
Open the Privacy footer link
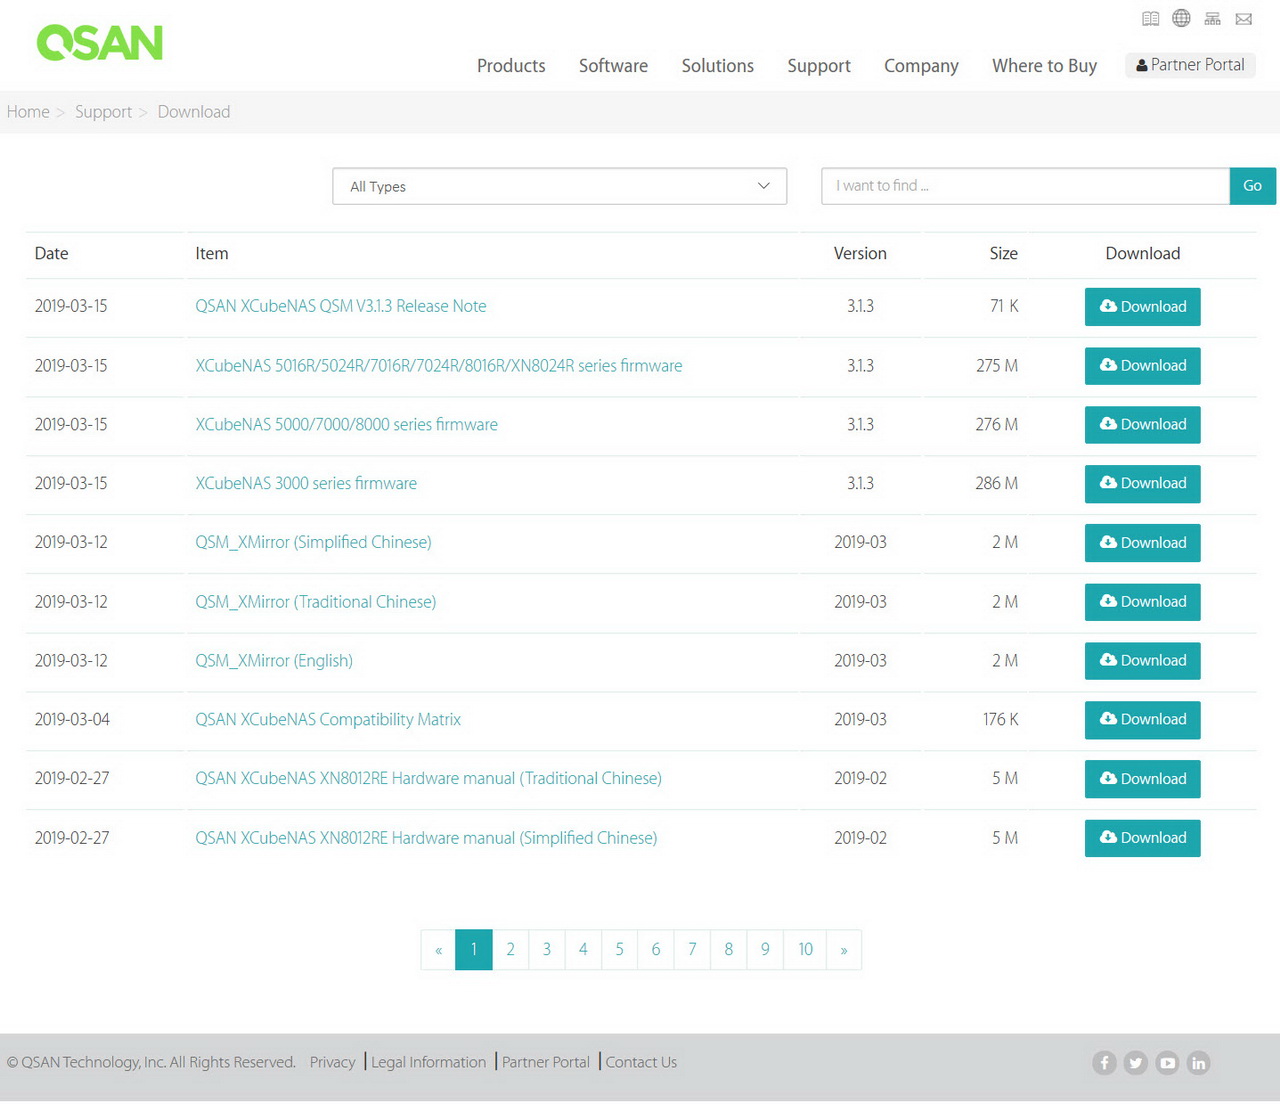coord(332,1062)
